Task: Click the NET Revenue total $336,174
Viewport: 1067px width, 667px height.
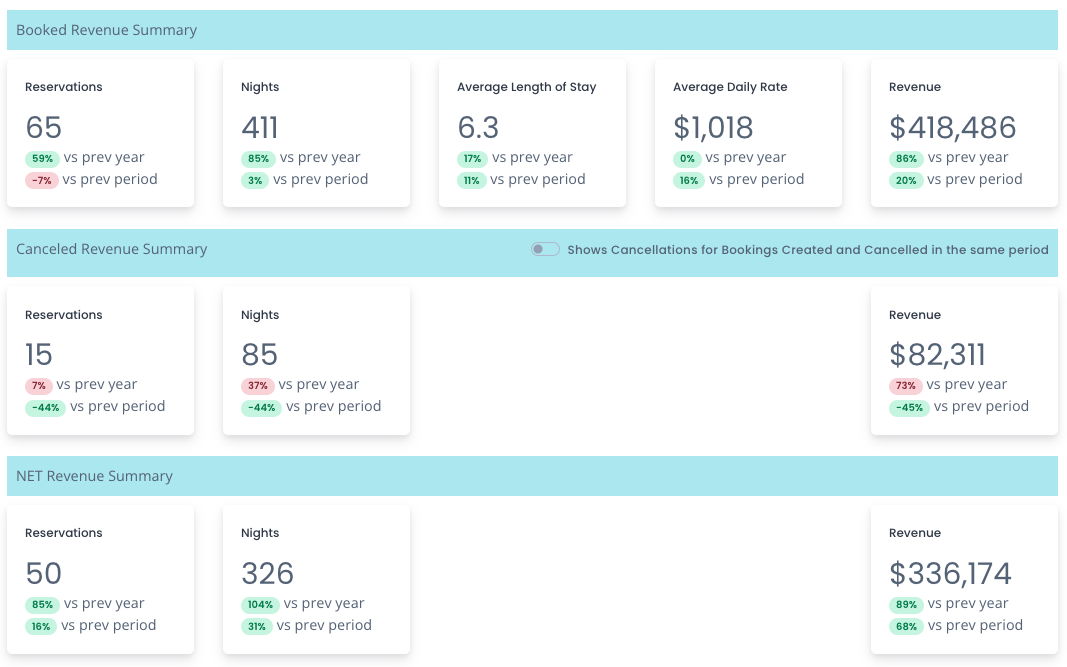Action: click(x=950, y=573)
